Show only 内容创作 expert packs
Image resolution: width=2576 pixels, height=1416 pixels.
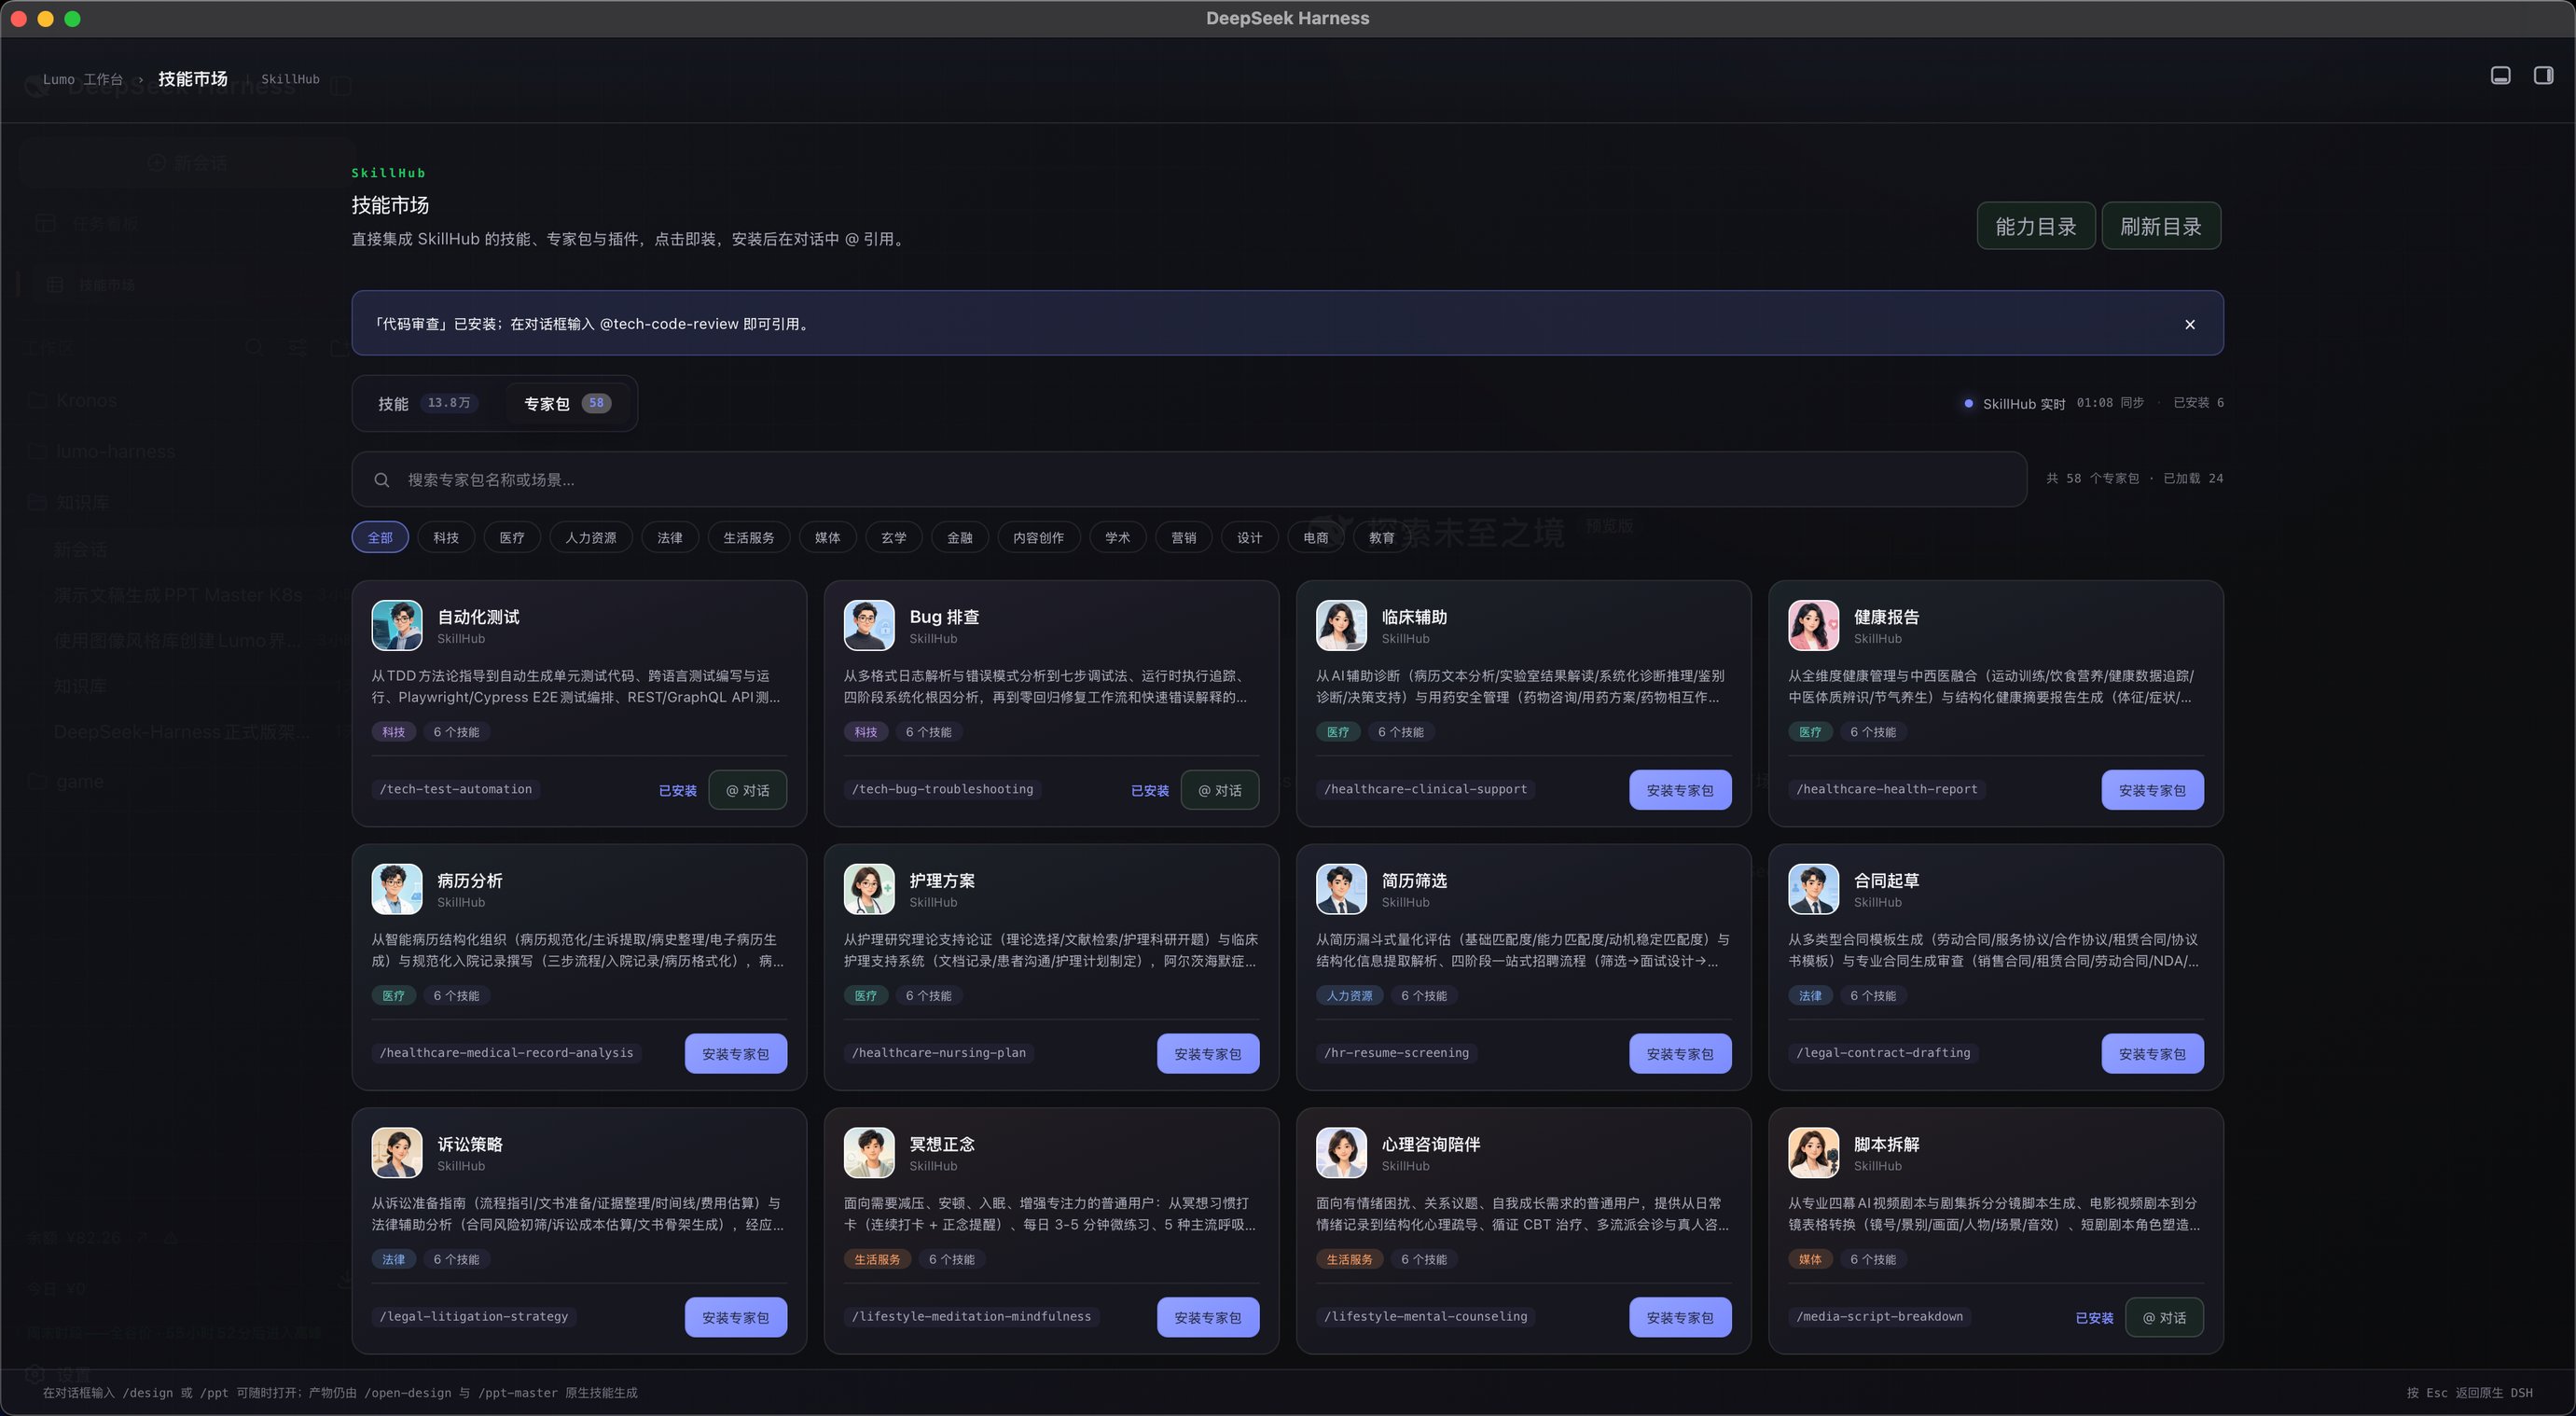(x=1039, y=538)
